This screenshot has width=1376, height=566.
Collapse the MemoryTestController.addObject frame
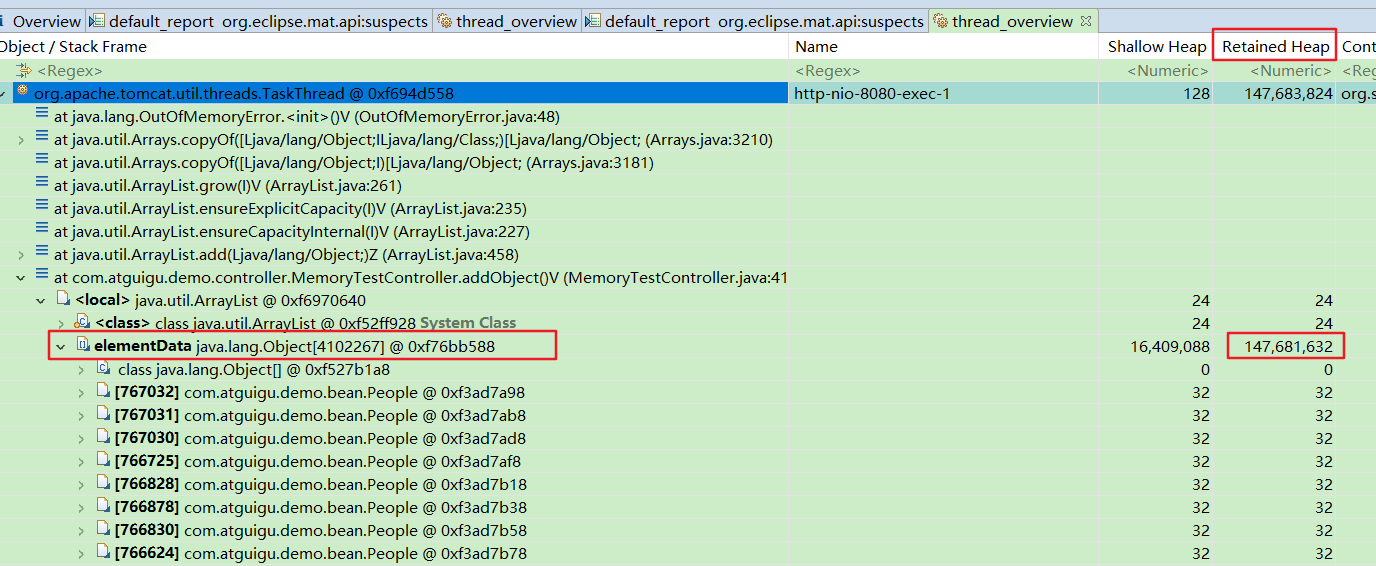click(x=21, y=277)
